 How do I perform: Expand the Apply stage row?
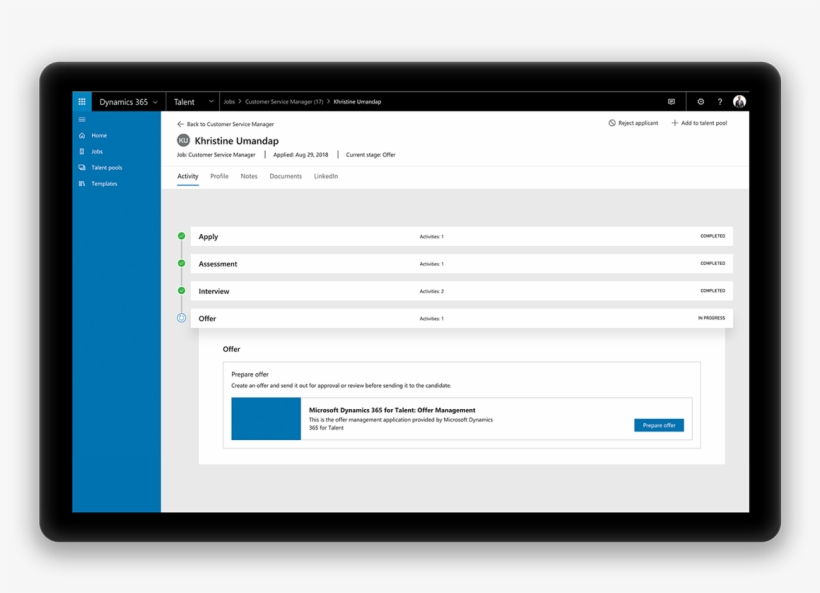tap(460, 237)
